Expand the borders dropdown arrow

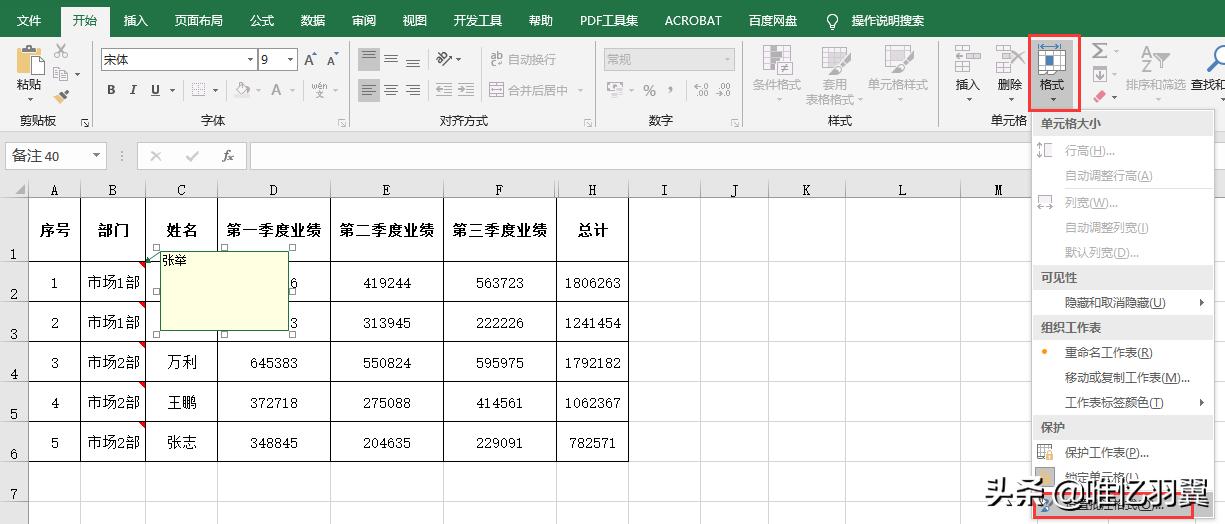point(217,90)
